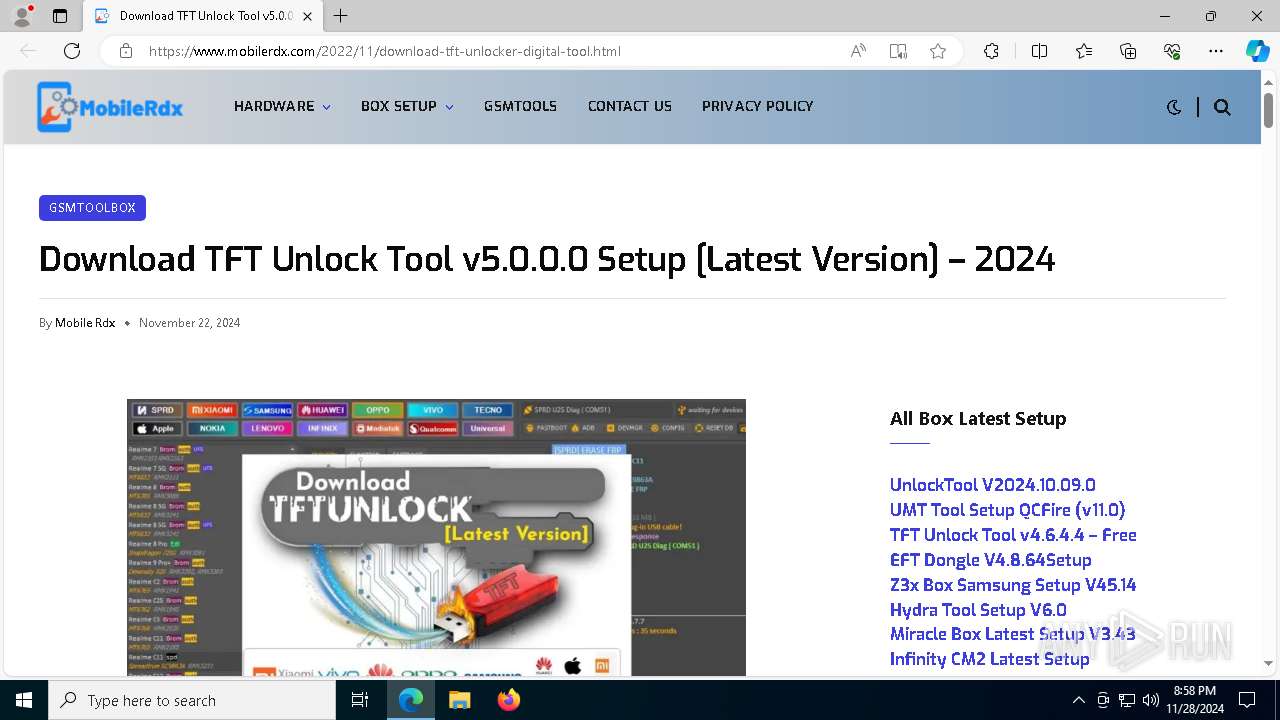Open UMT Tool Setup QCFire link
This screenshot has width=1280, height=720.
click(1007, 510)
